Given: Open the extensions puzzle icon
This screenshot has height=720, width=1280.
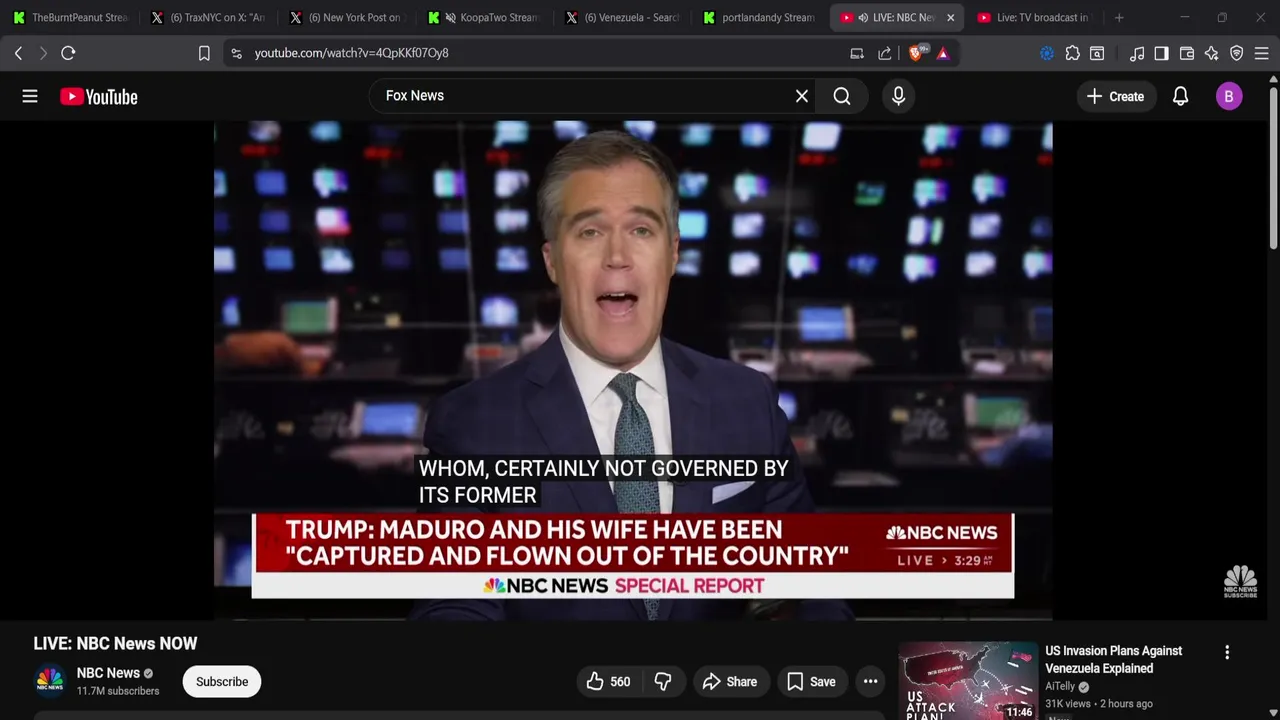Looking at the screenshot, I should click(1072, 53).
